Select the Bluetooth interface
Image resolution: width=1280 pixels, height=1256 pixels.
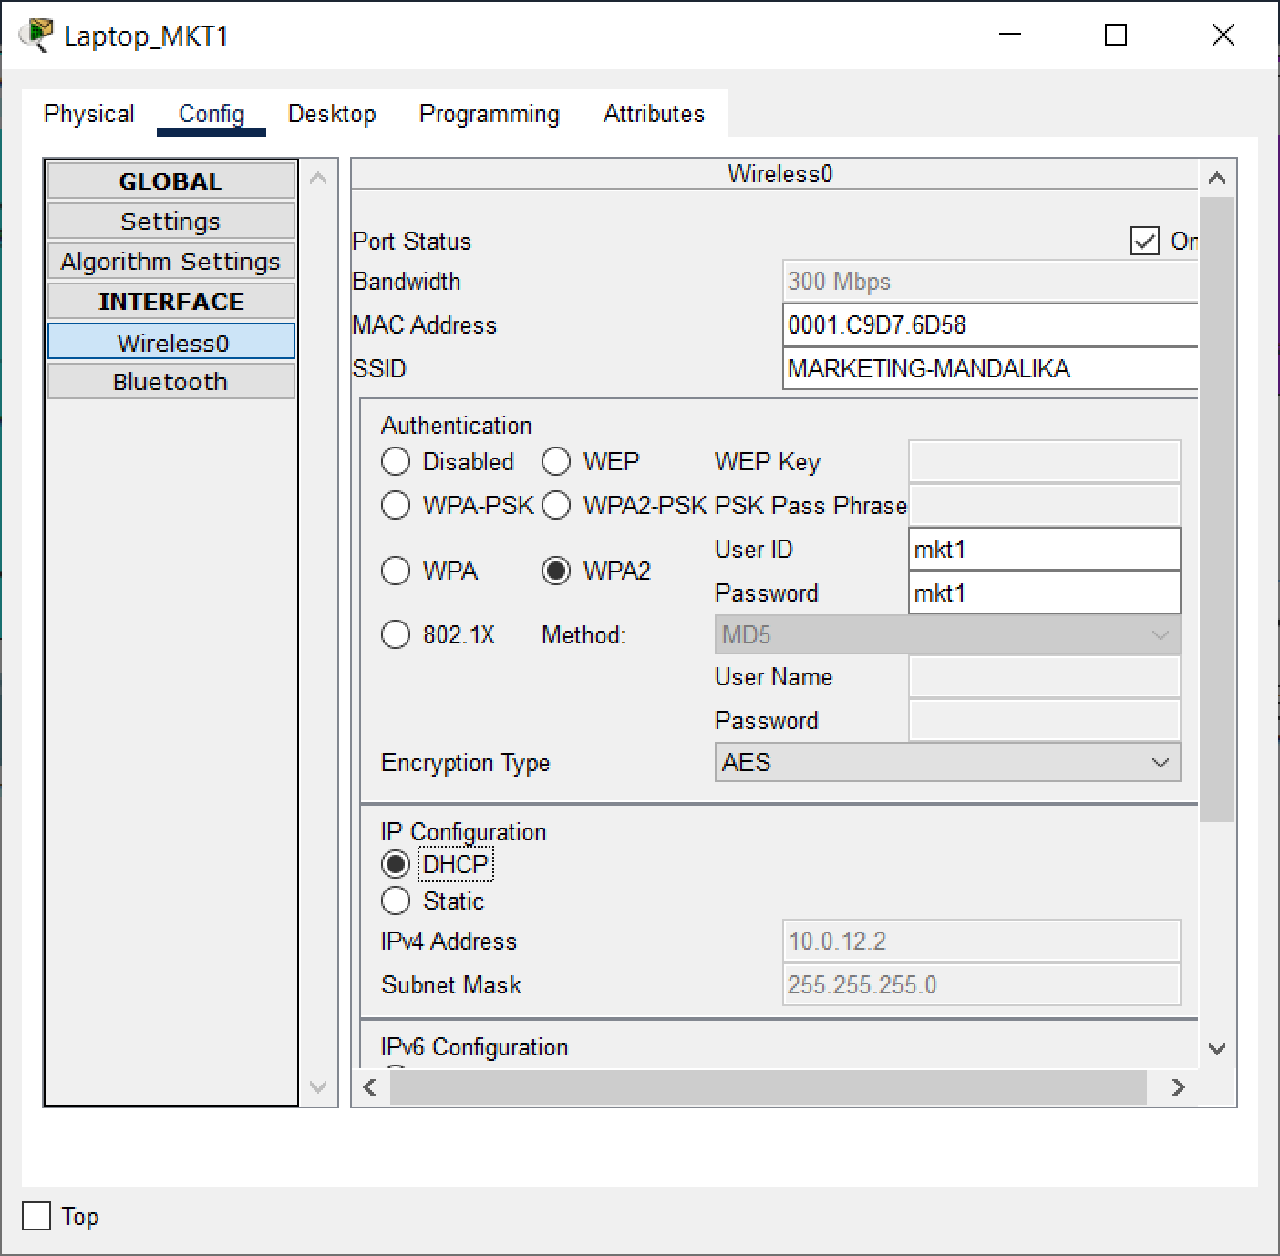click(x=170, y=381)
